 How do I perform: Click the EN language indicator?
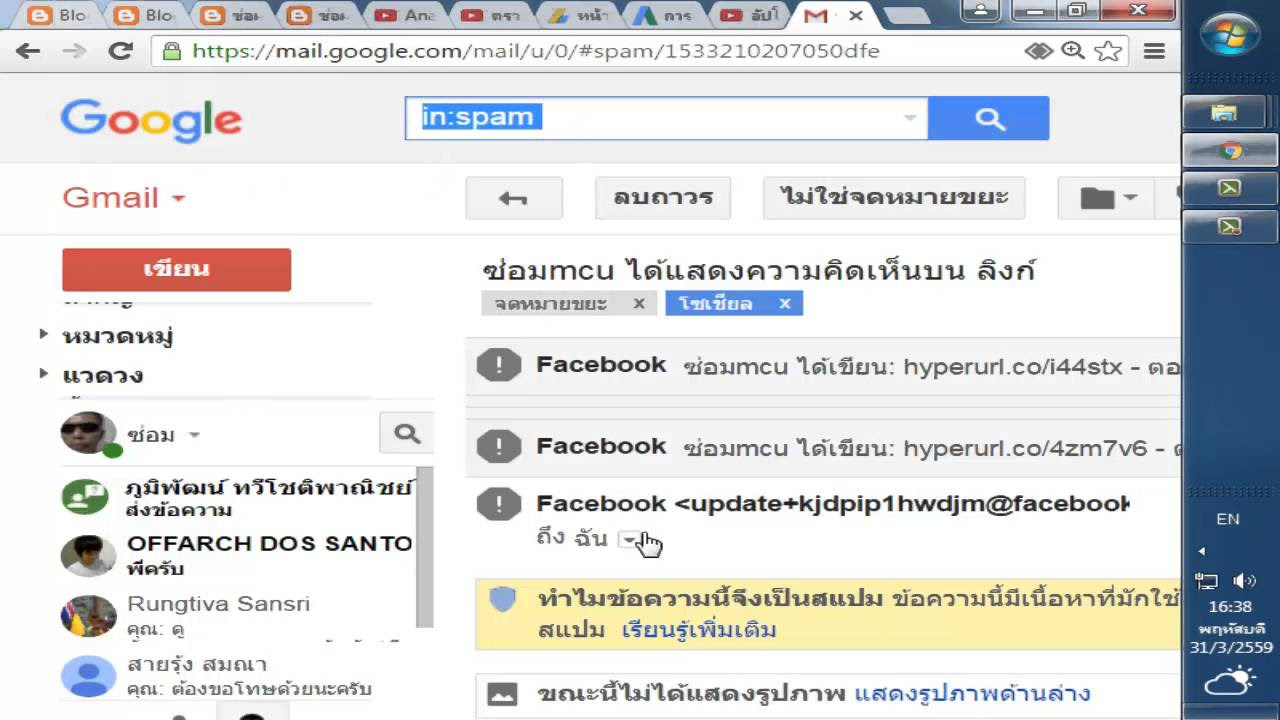pos(1228,519)
